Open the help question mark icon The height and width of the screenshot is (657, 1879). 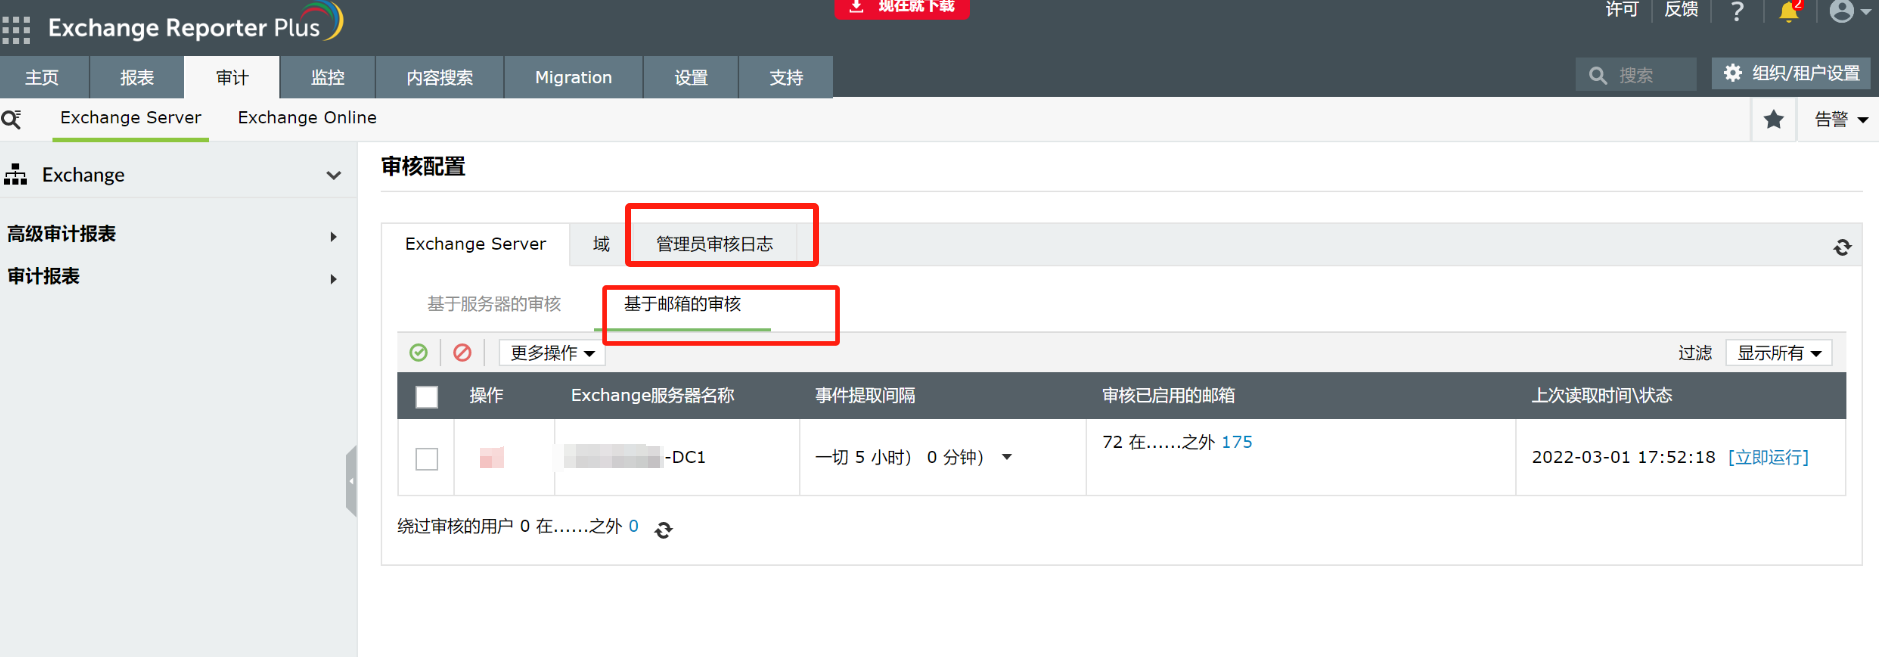[x=1737, y=11]
